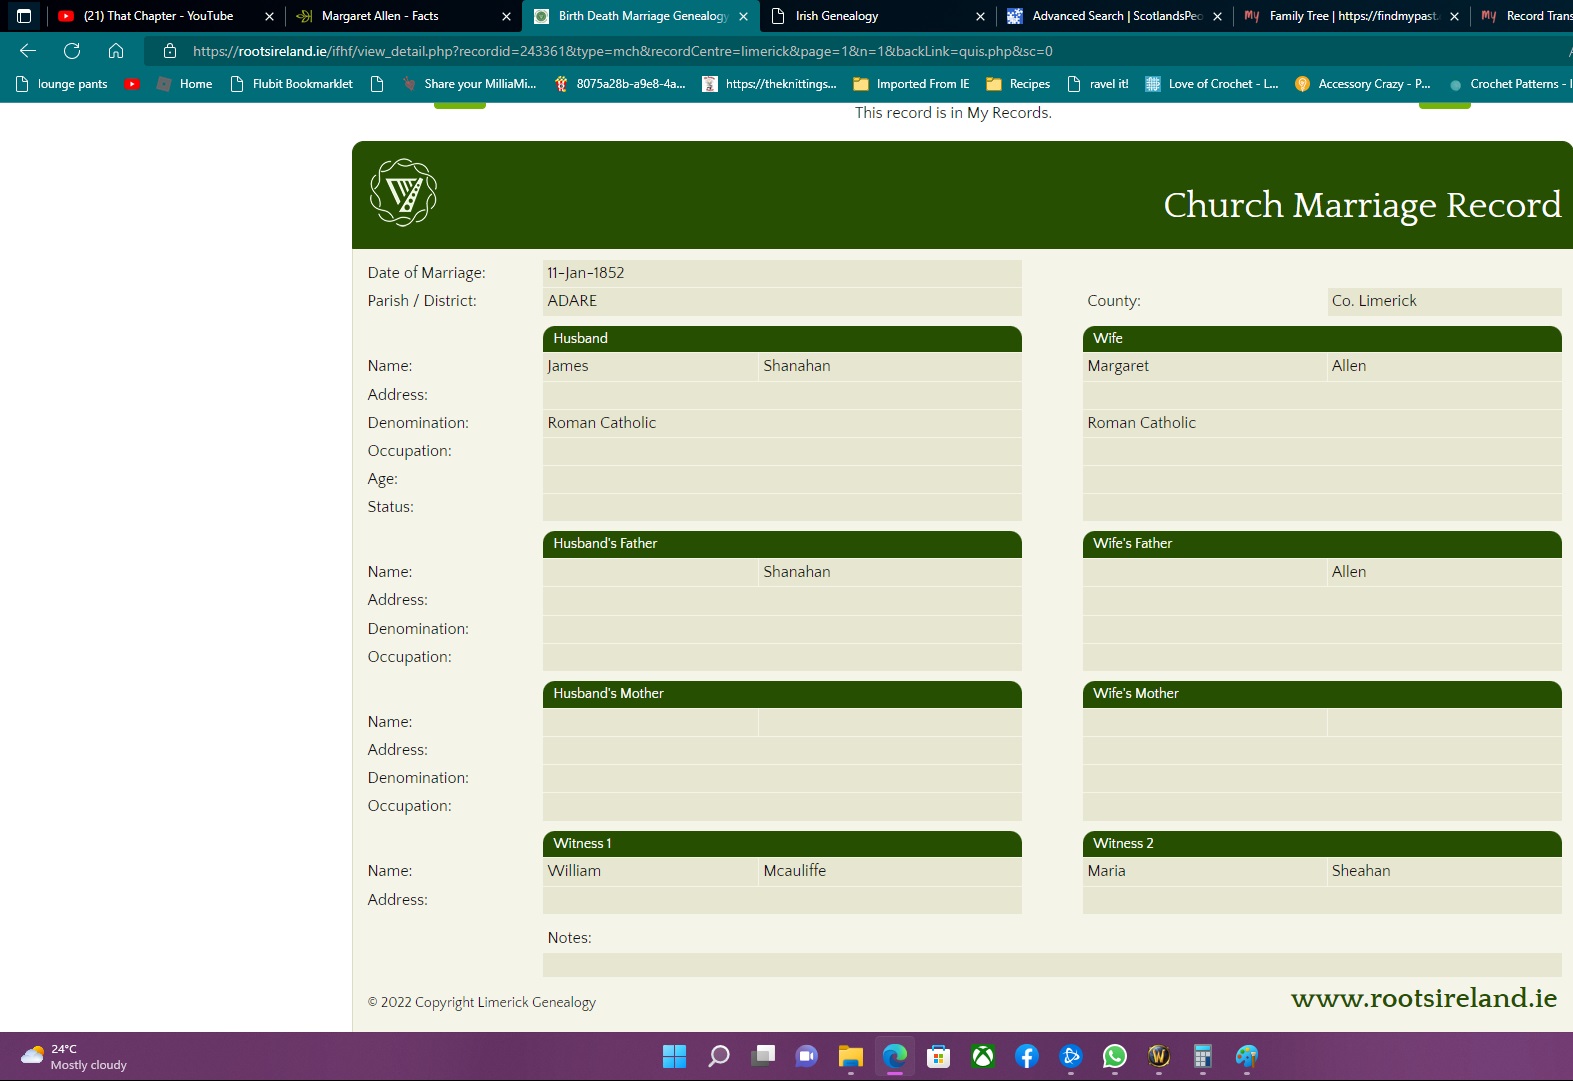Image resolution: width=1573 pixels, height=1081 pixels.
Task: Close the That Chapter YouTube tab
Action: [x=269, y=16]
